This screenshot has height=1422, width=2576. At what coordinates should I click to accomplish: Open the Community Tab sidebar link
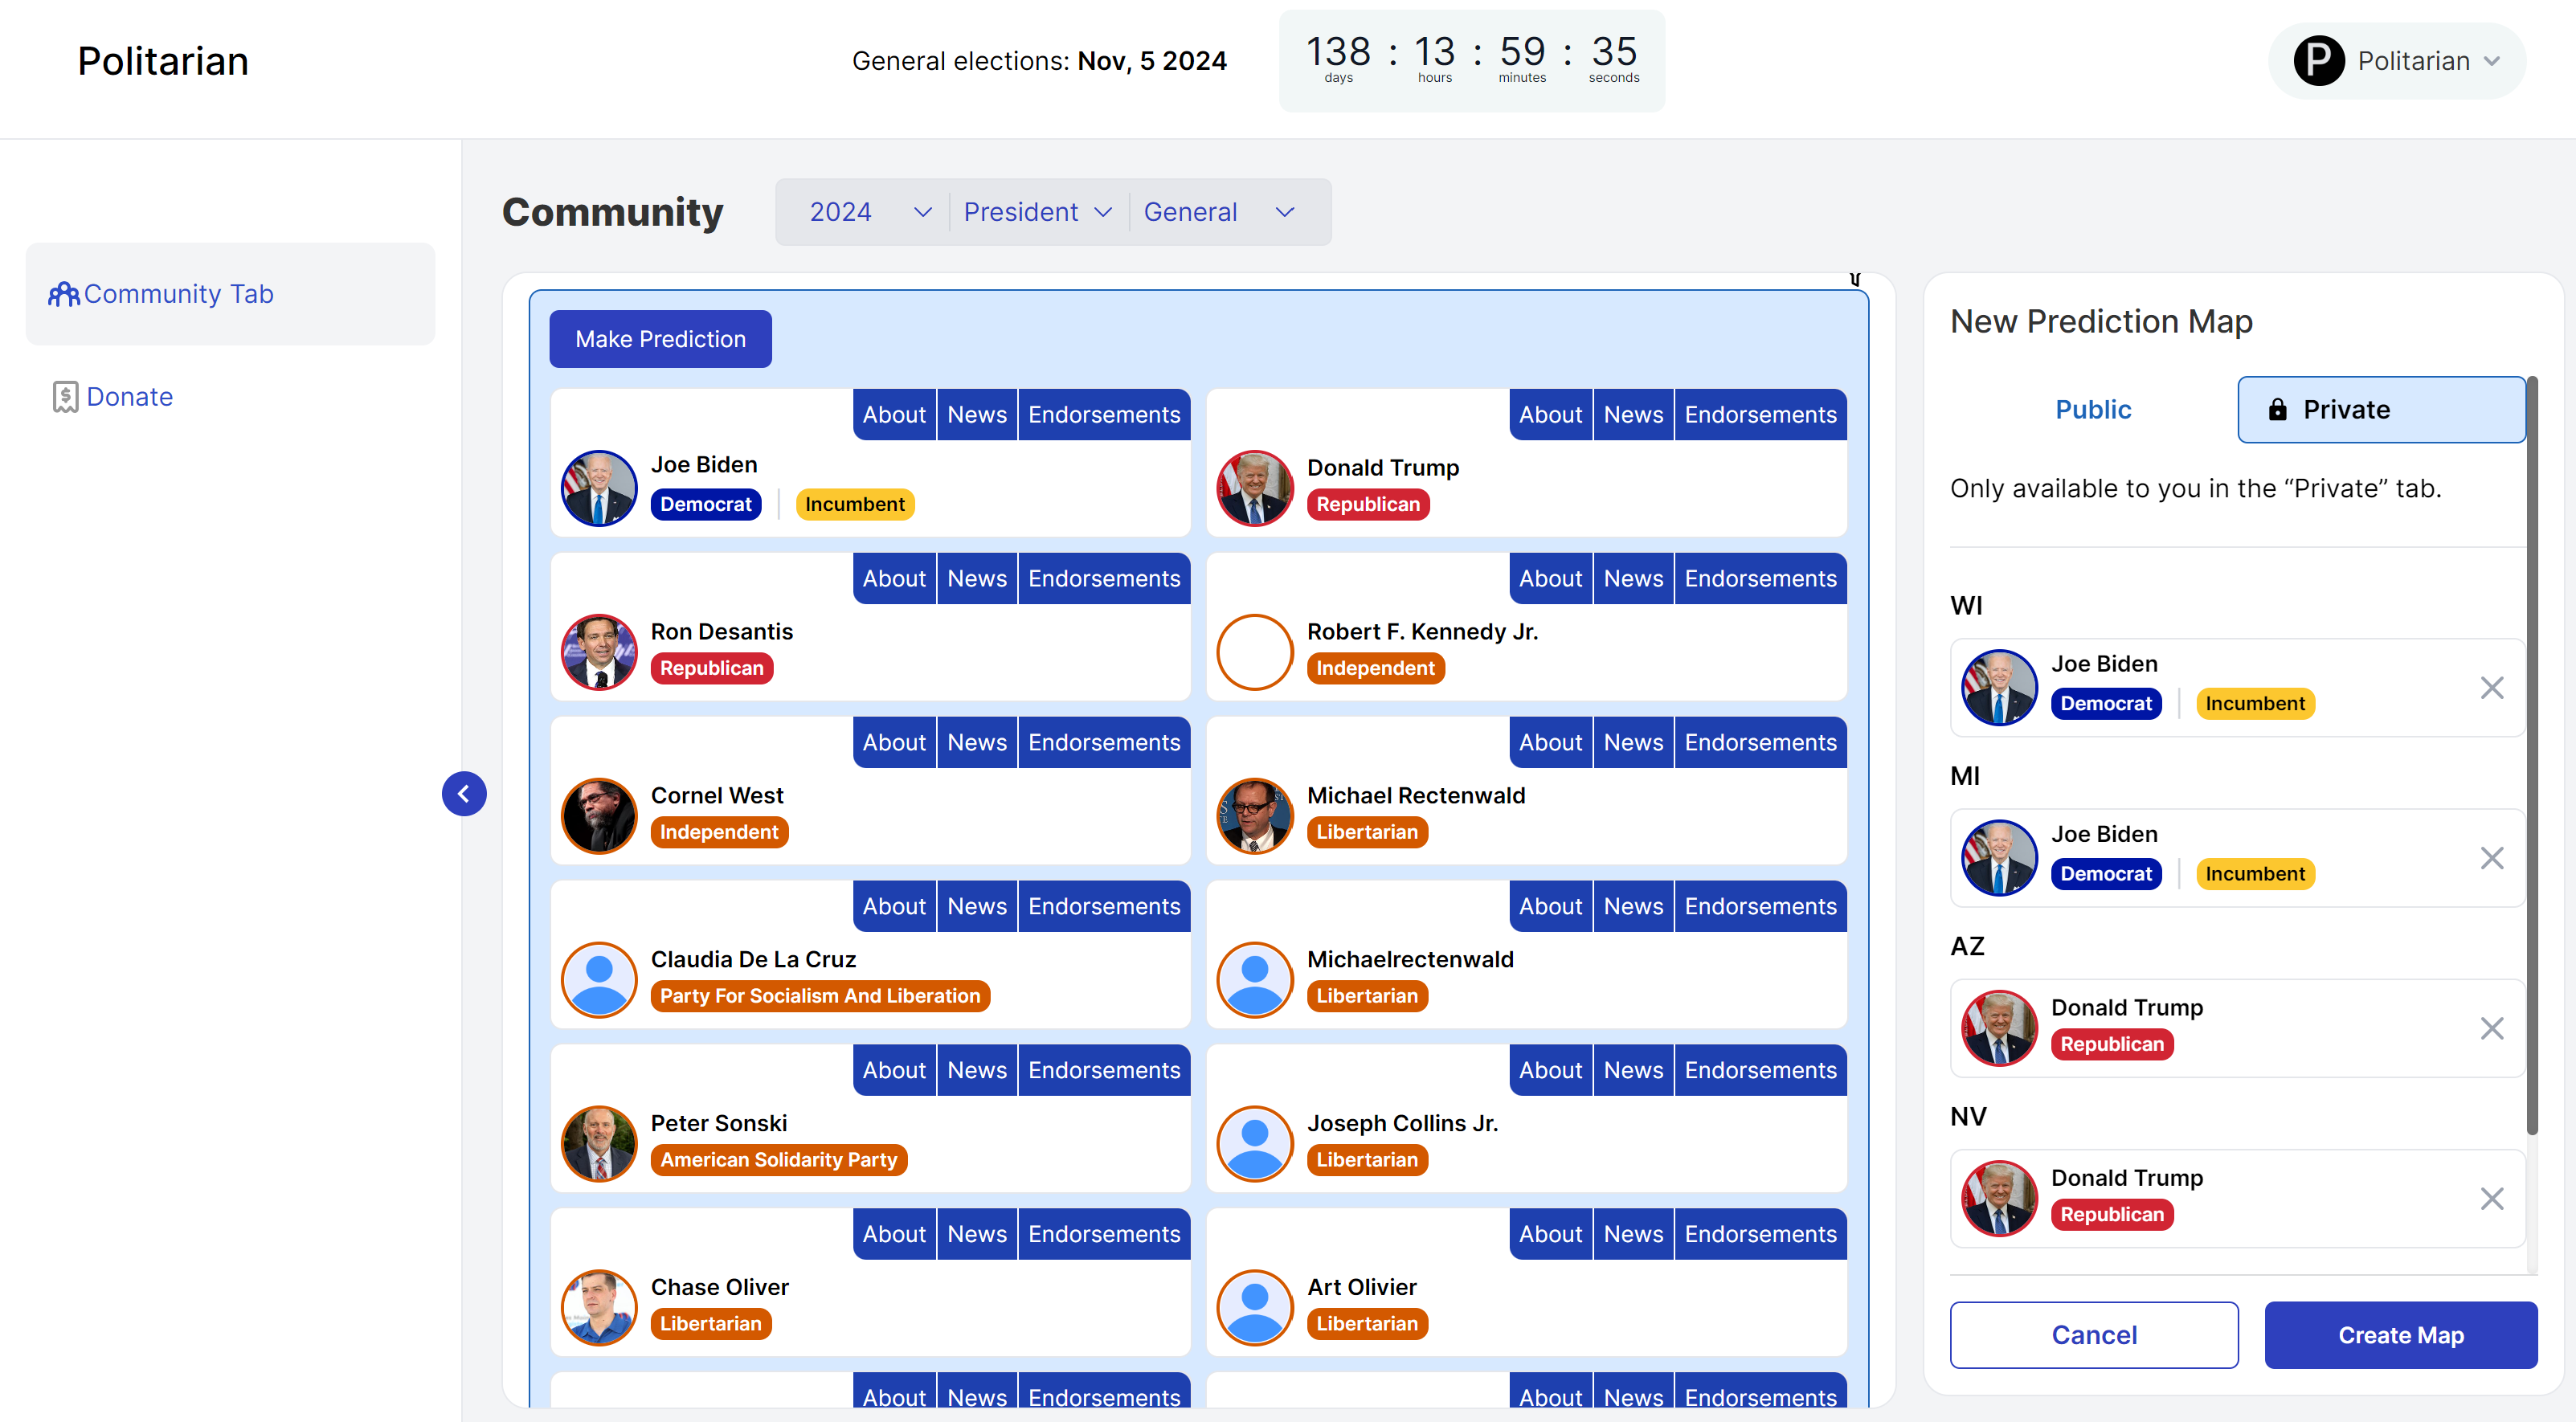point(230,294)
